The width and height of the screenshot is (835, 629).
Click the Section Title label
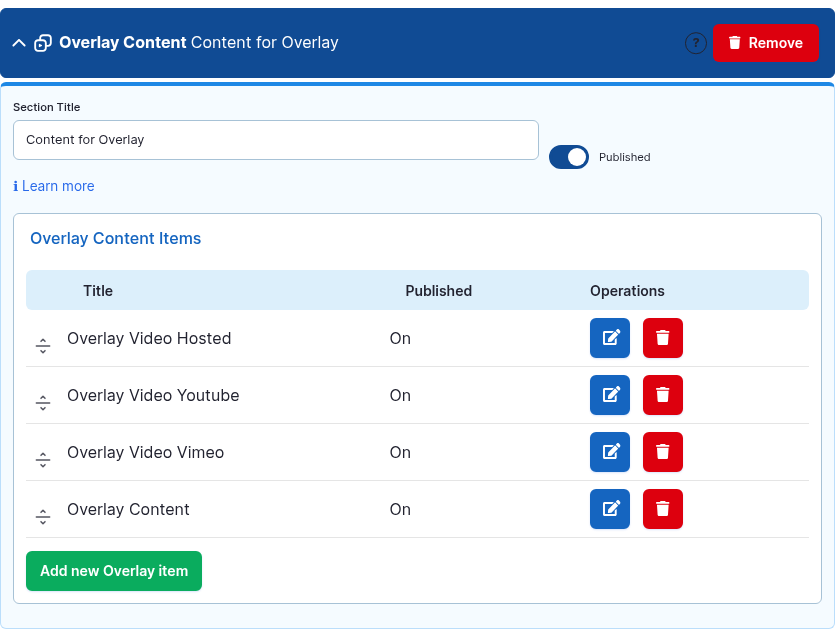coord(47,107)
